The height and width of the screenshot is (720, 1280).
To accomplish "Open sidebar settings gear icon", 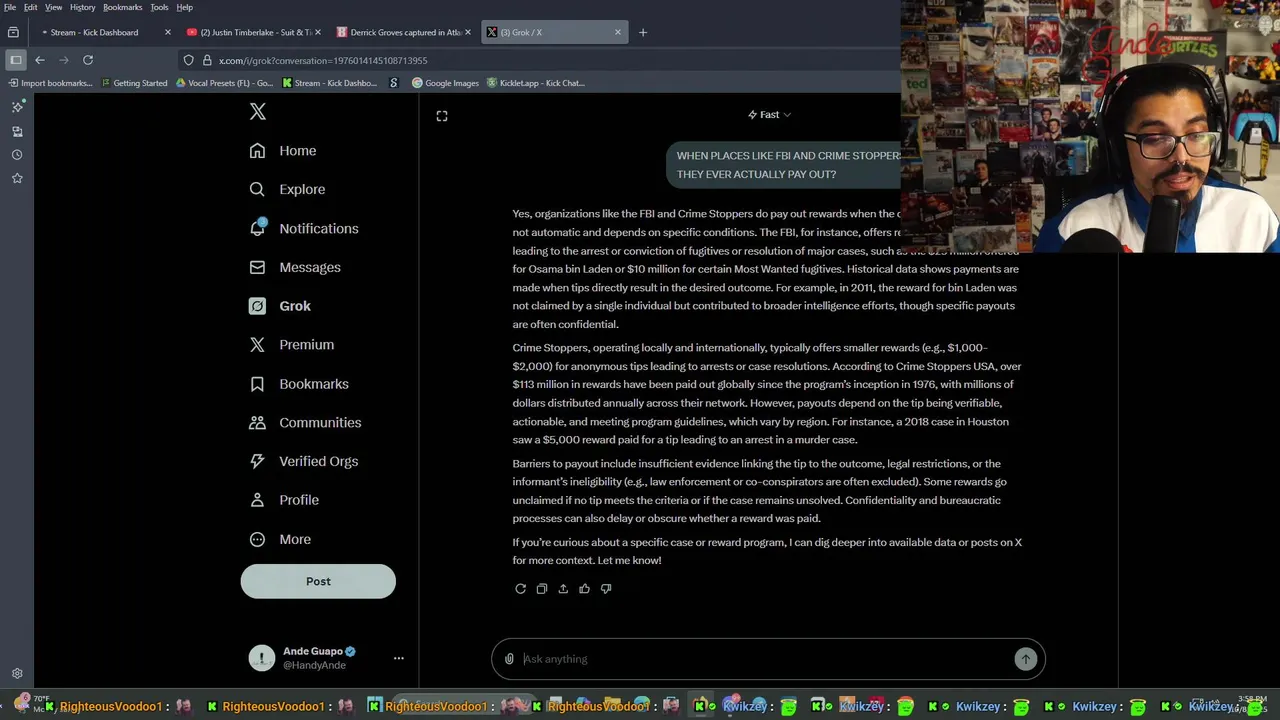I will coord(17,674).
